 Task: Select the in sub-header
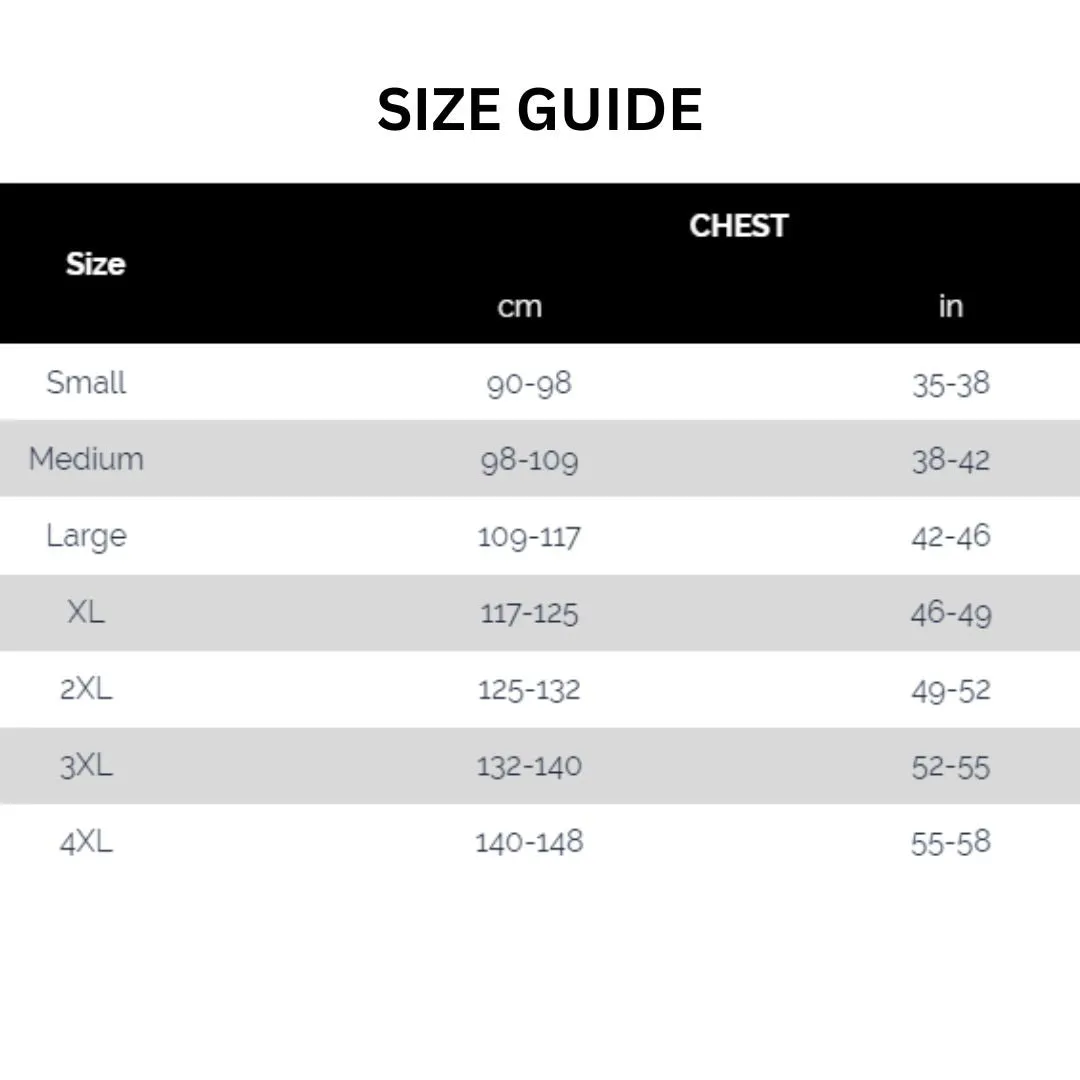coord(951,306)
